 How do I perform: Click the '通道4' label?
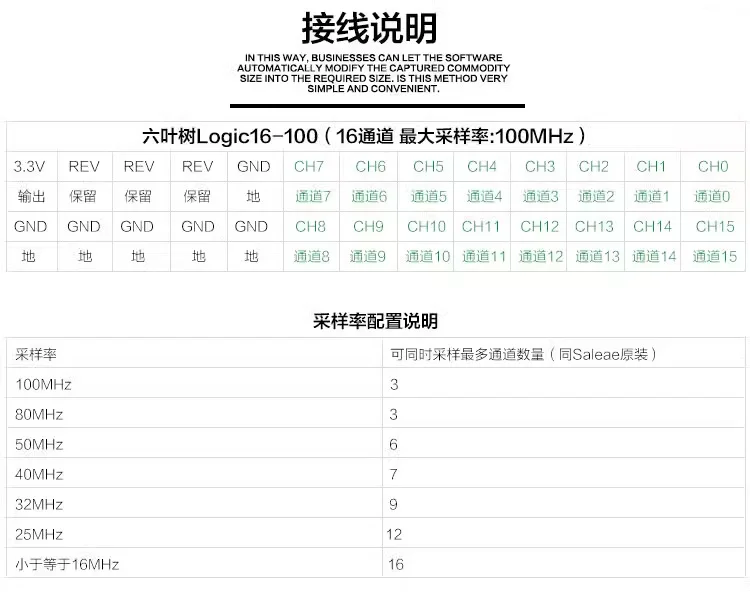[x=485, y=196]
